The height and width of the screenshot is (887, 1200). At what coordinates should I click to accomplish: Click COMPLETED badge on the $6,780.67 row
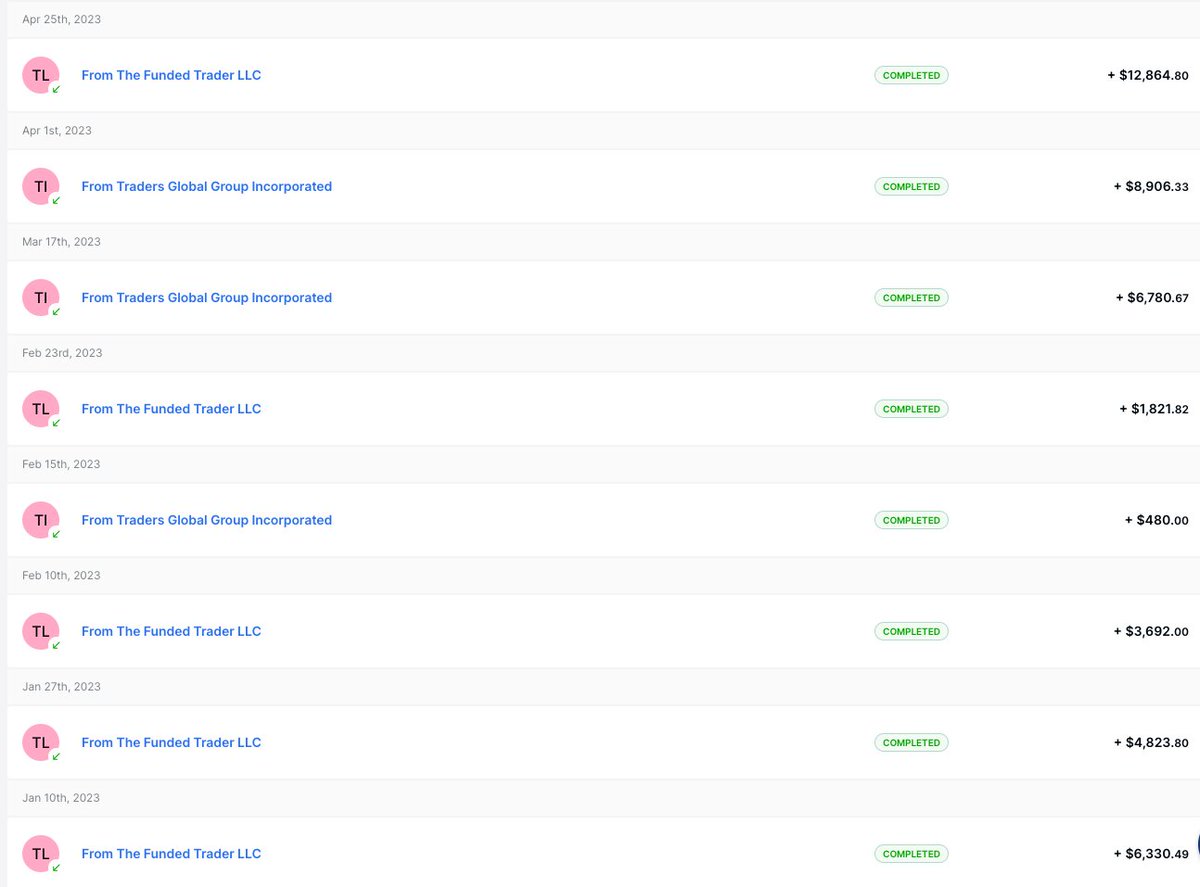pyautogui.click(x=911, y=297)
